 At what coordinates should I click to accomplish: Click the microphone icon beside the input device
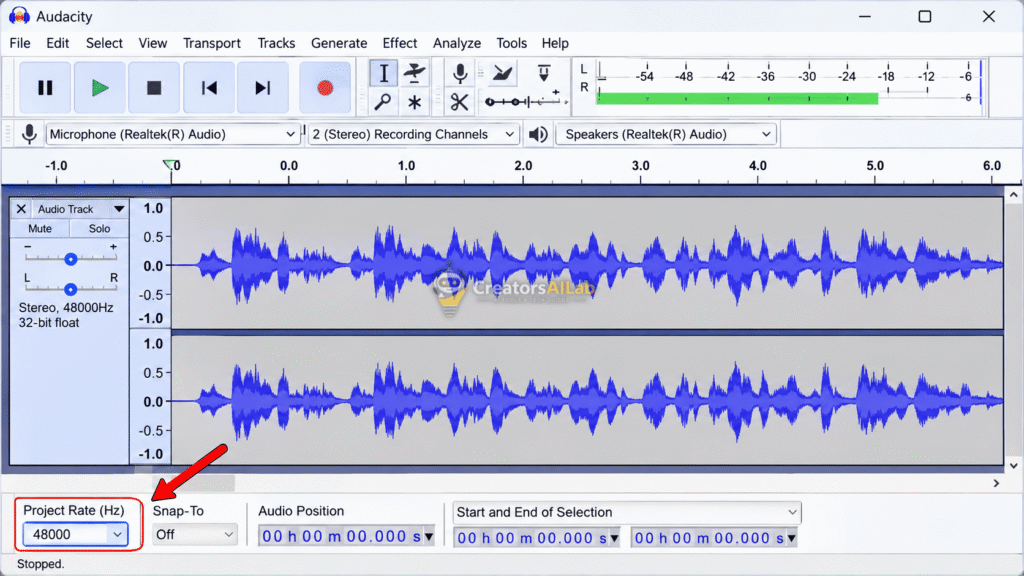click(x=29, y=134)
